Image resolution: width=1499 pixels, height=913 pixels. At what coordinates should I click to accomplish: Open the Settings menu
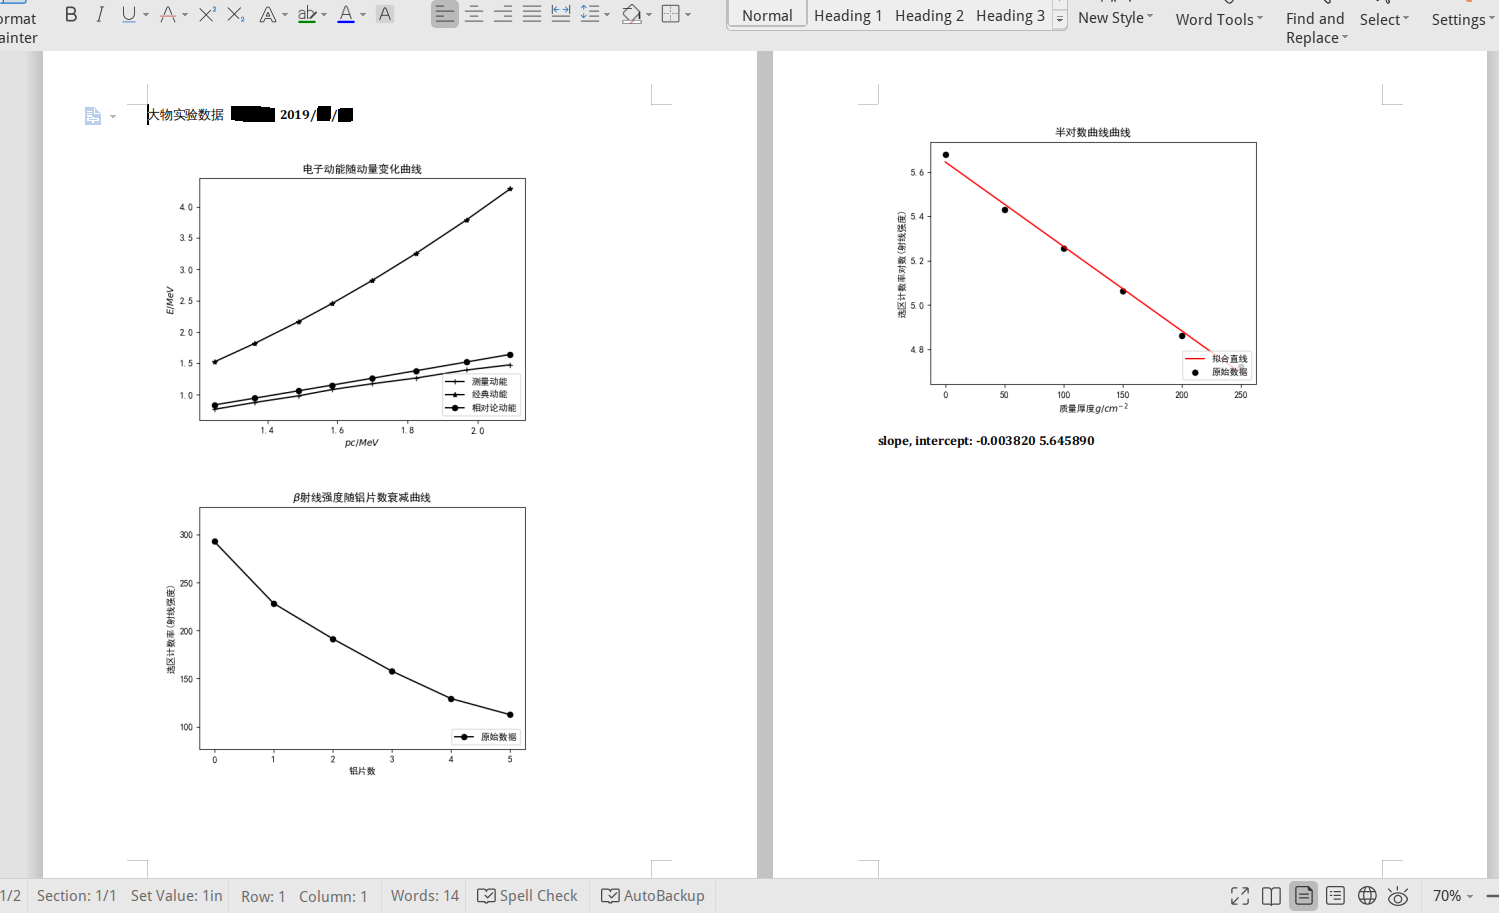[x=1463, y=19]
